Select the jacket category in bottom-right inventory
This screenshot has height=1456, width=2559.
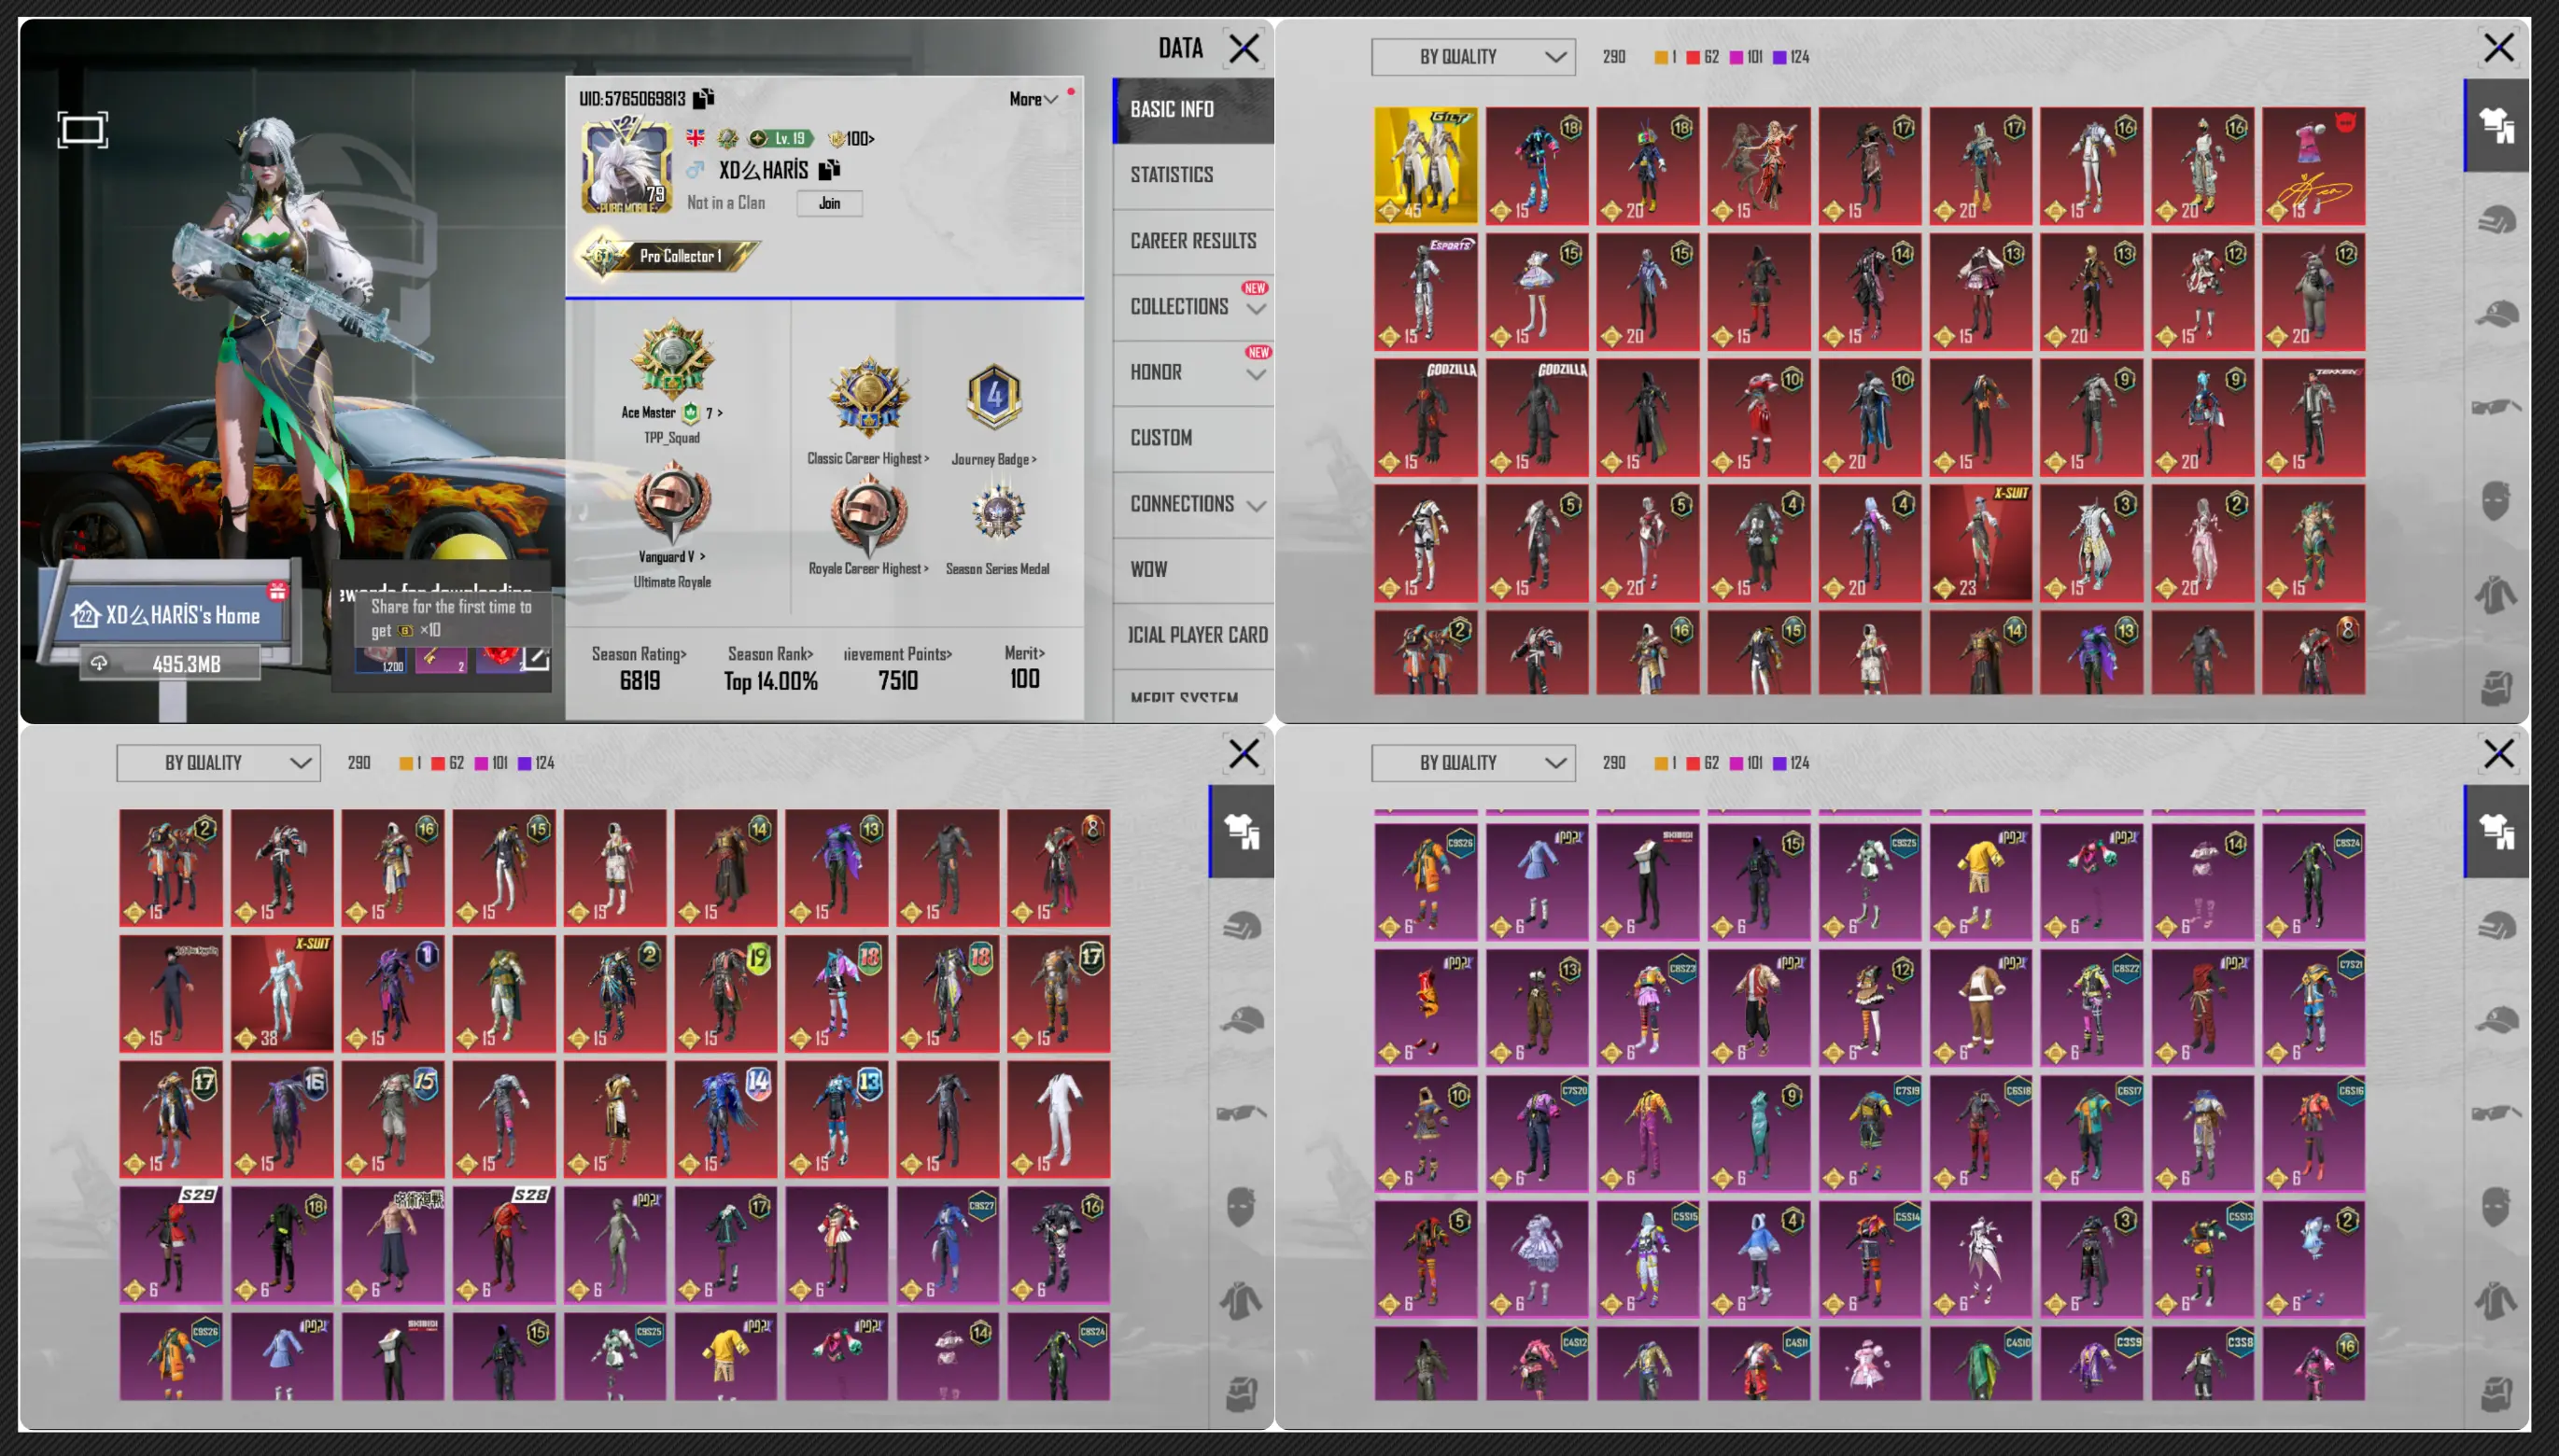[x=2496, y=1300]
